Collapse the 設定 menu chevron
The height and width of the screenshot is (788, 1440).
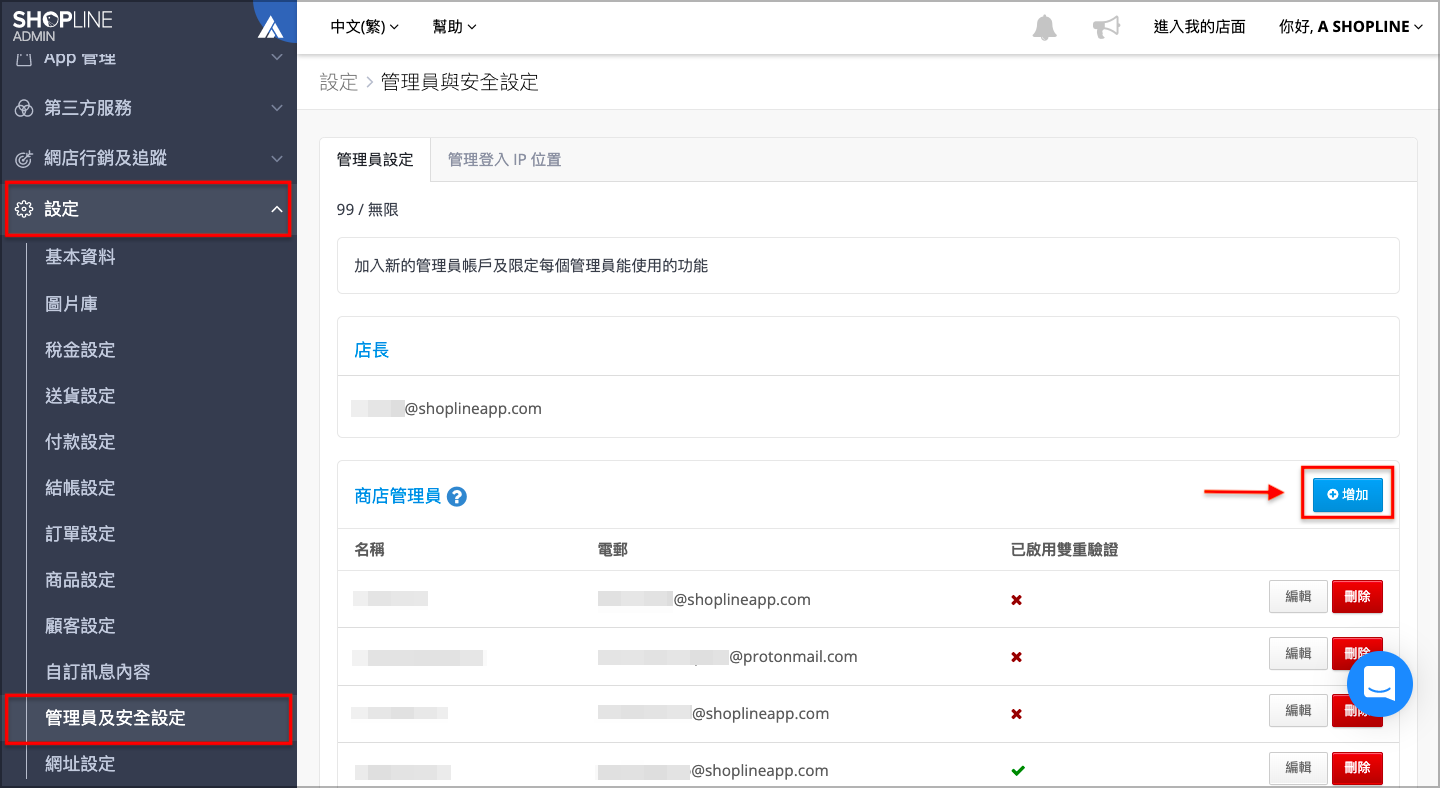(x=277, y=209)
